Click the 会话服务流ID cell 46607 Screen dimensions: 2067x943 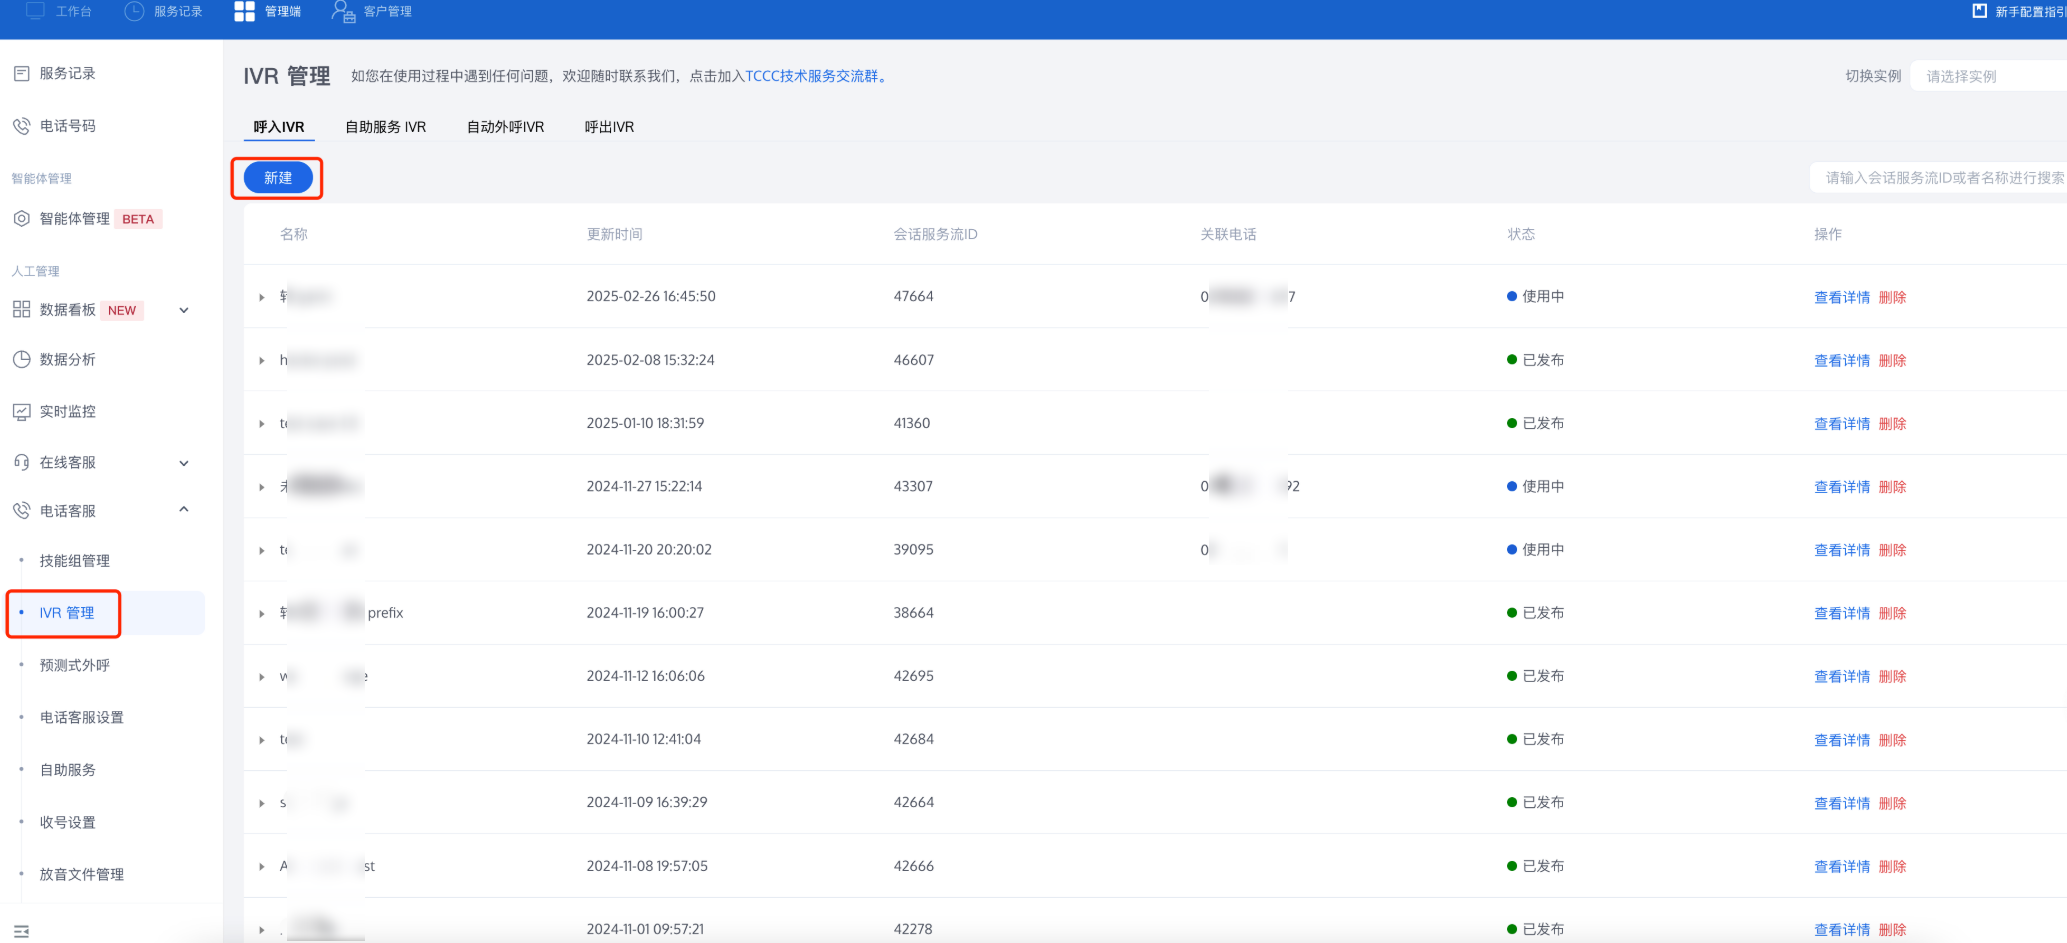(914, 360)
